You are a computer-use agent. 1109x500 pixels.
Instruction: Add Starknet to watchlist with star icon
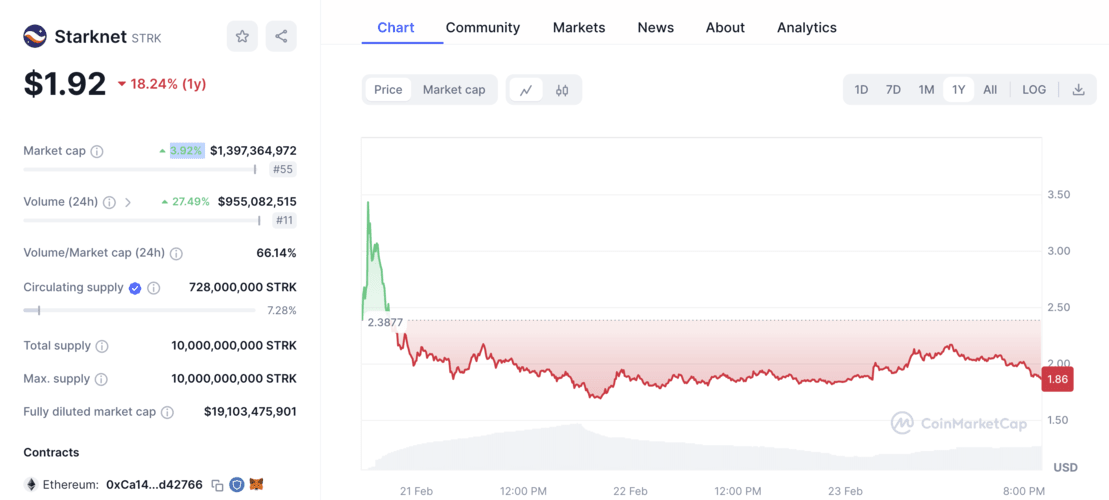(242, 37)
